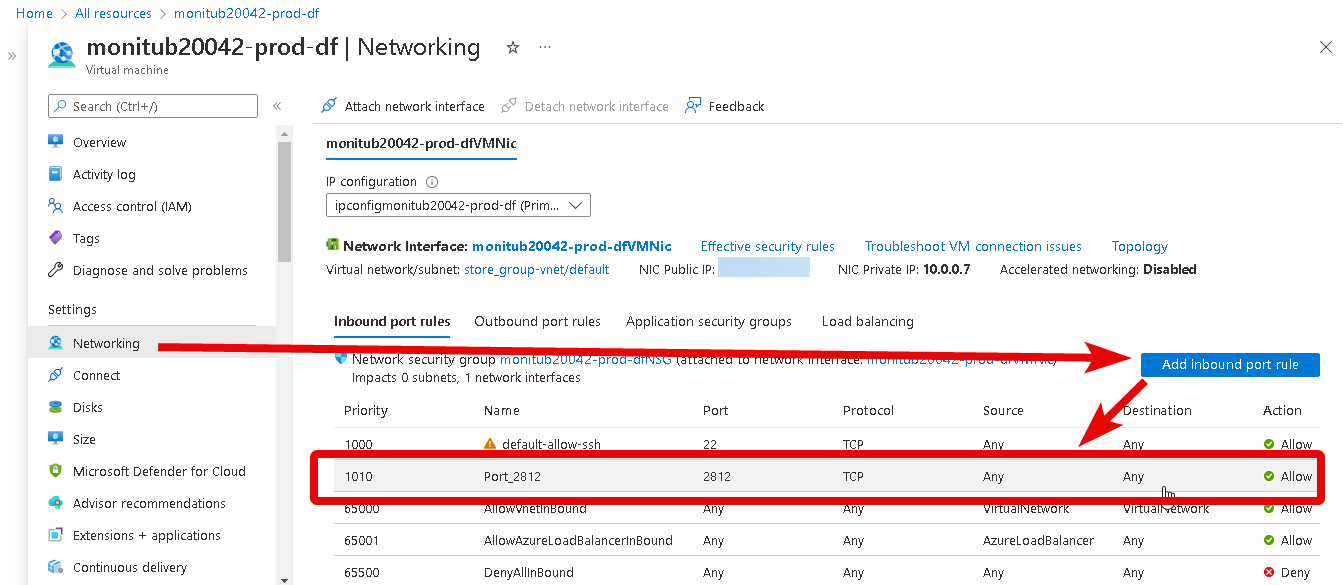Image resolution: width=1343 pixels, height=585 pixels.
Task: Open the Topology link
Action: 1140,246
